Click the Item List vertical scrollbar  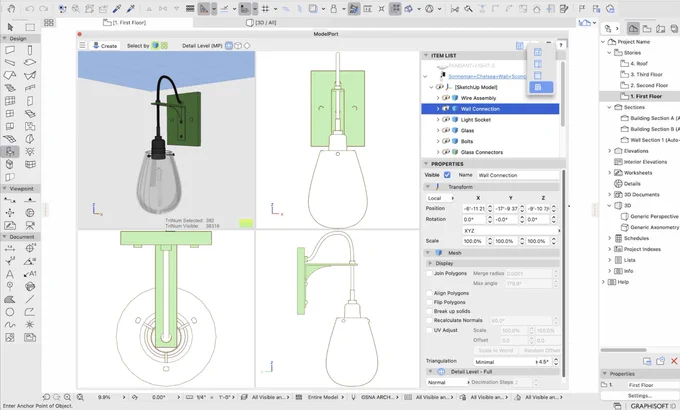pos(563,93)
